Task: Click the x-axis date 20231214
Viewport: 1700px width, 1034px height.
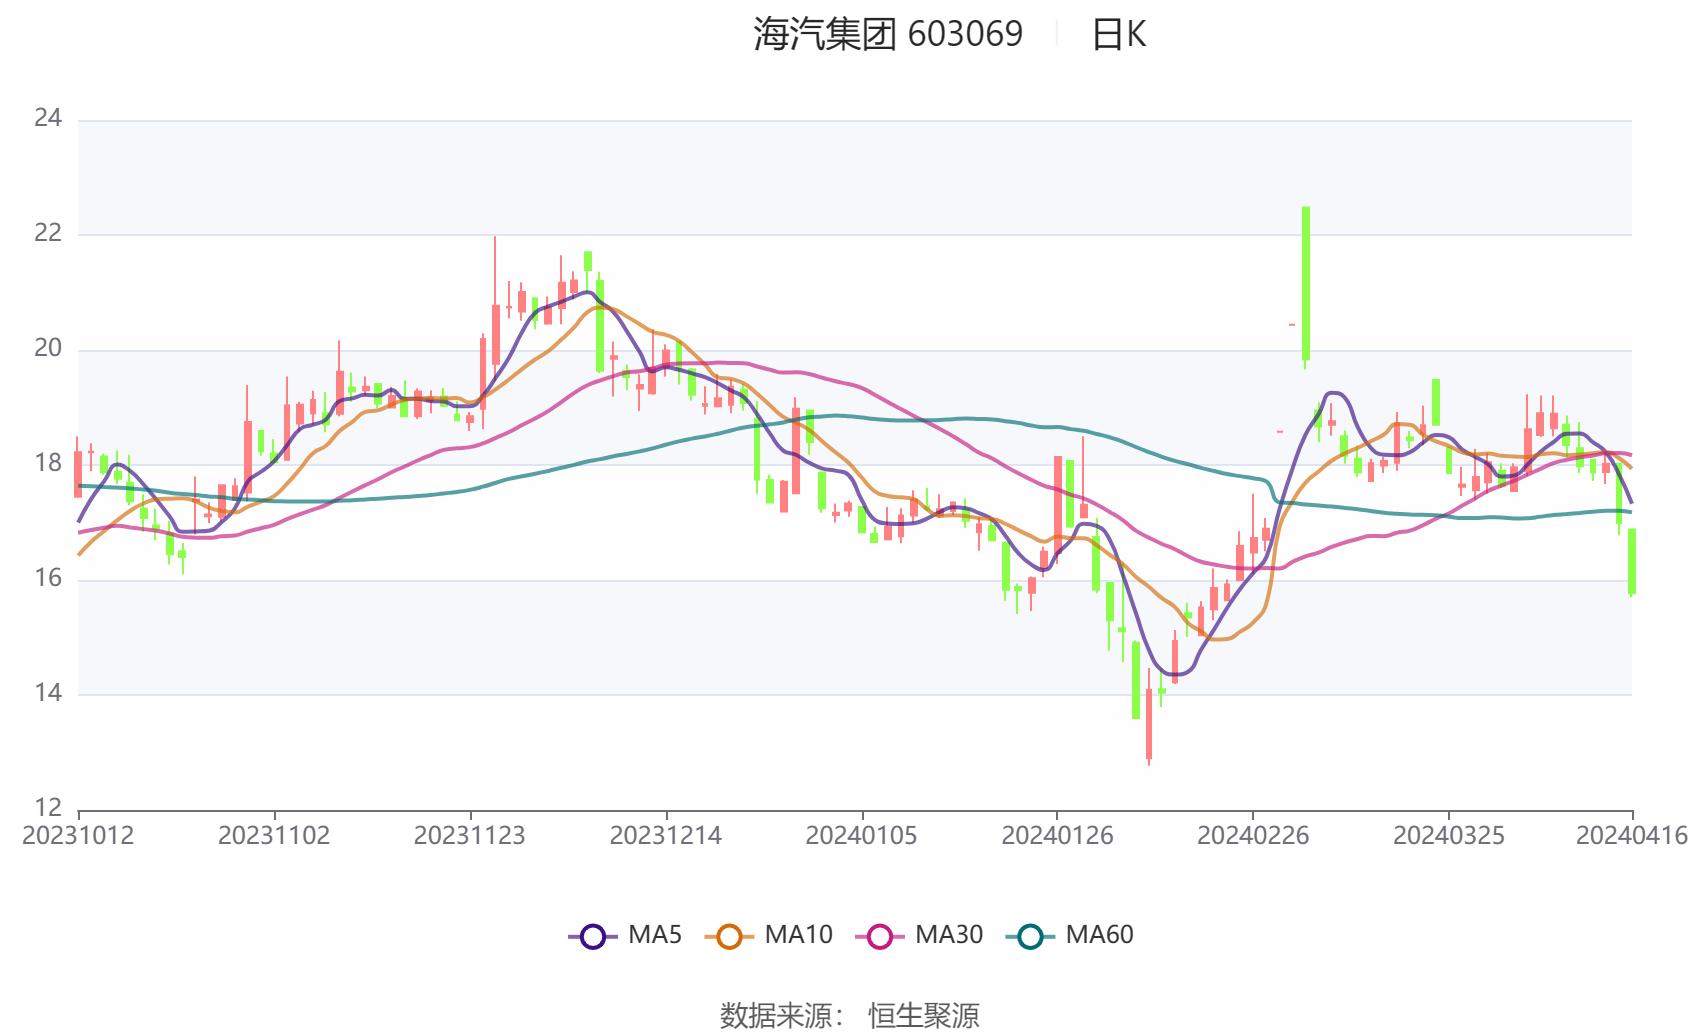Action: click(x=666, y=836)
